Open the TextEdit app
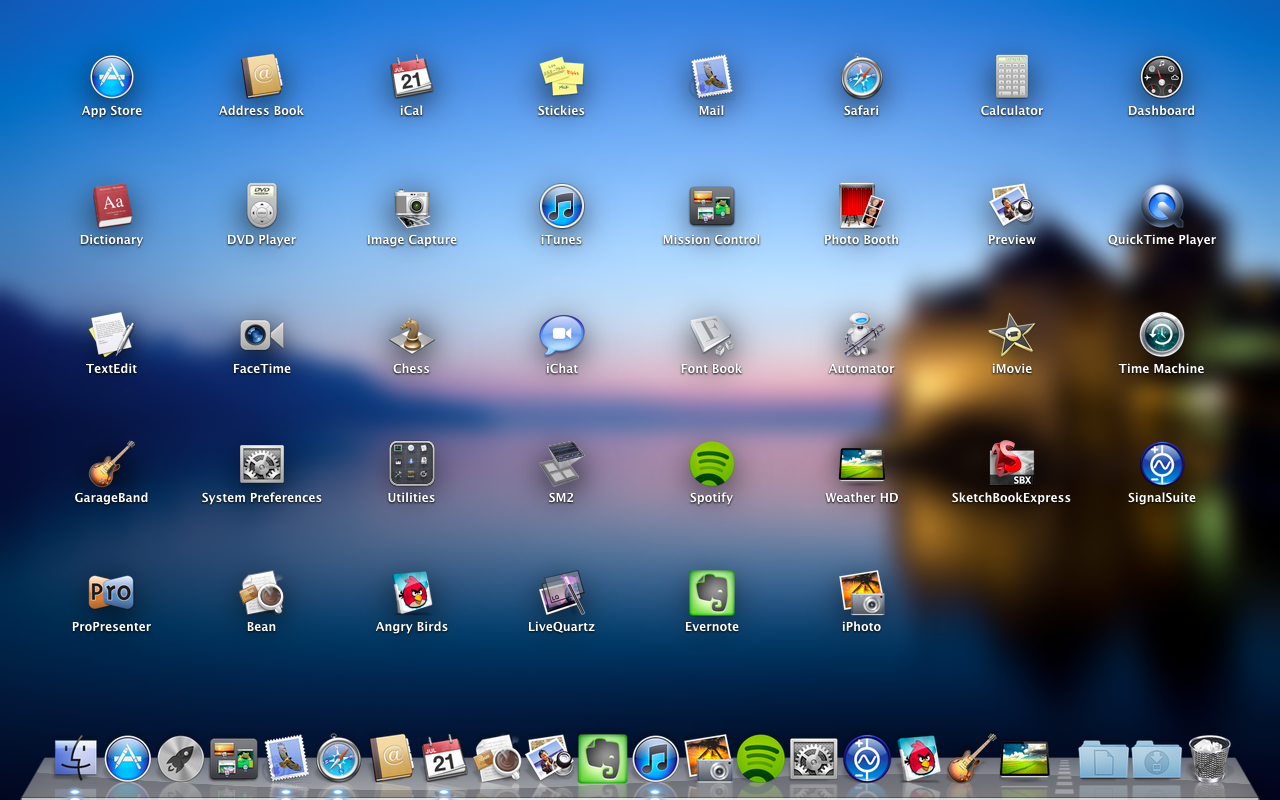 coord(112,336)
